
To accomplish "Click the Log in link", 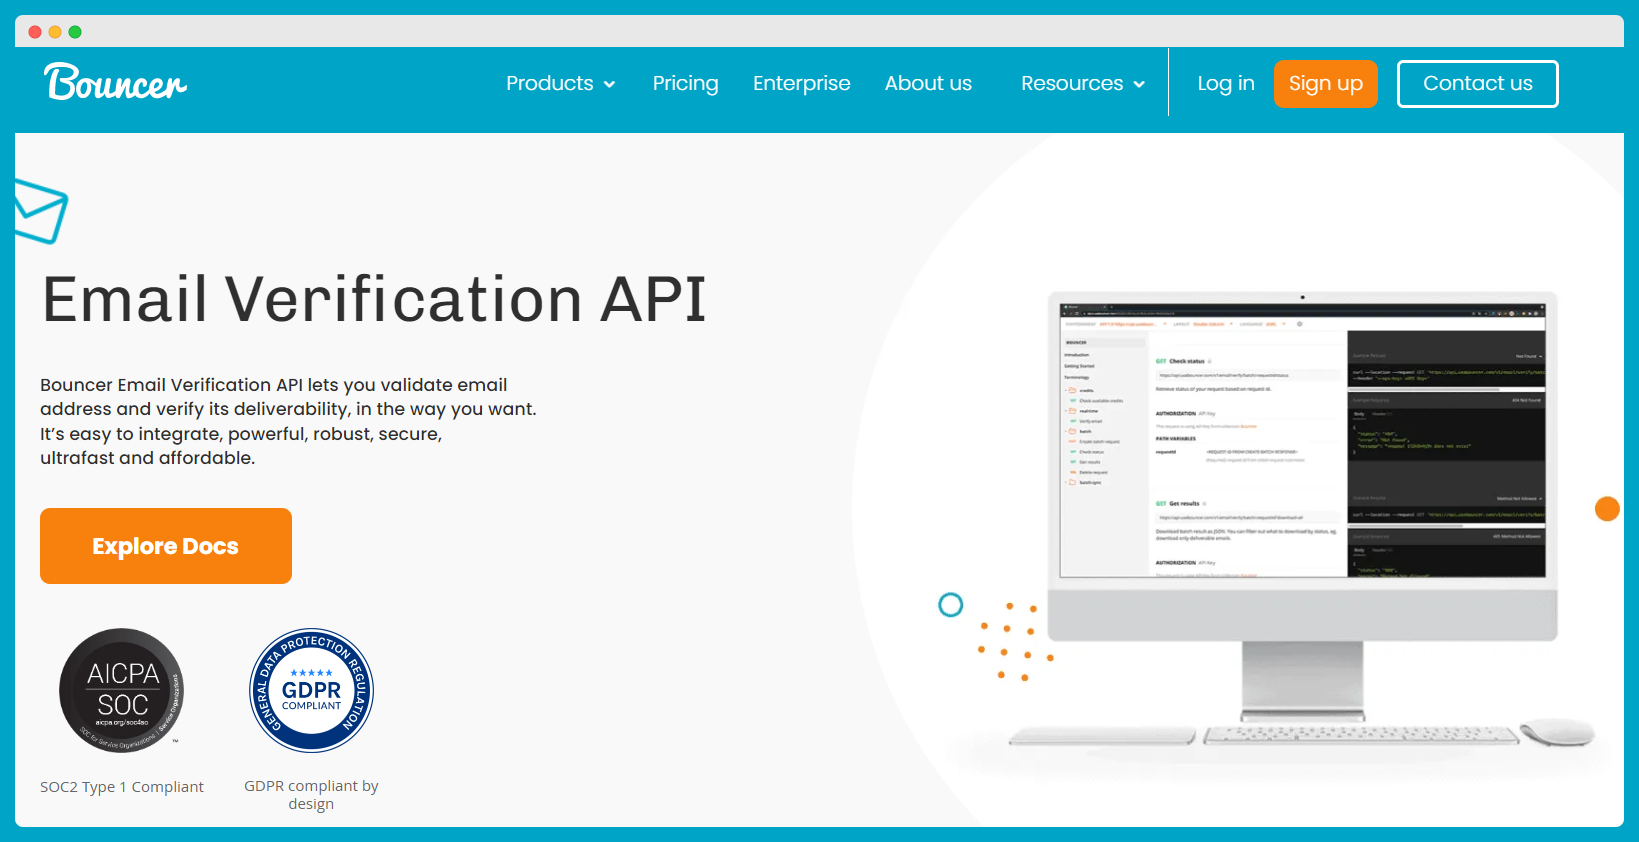I will 1225,84.
